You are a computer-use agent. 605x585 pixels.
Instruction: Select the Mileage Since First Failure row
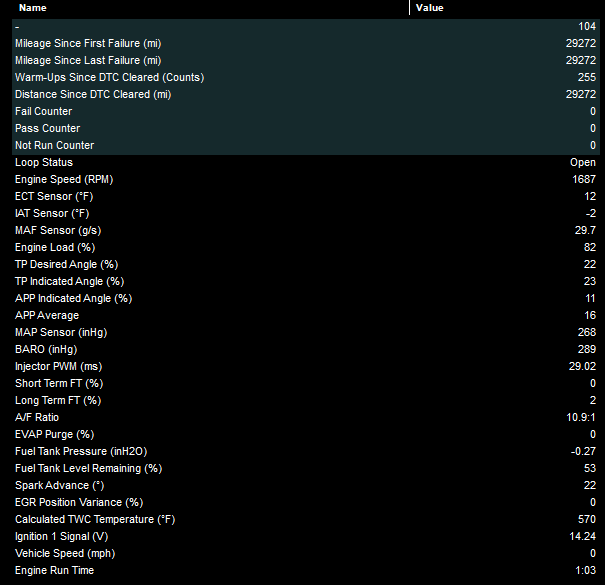306,43
